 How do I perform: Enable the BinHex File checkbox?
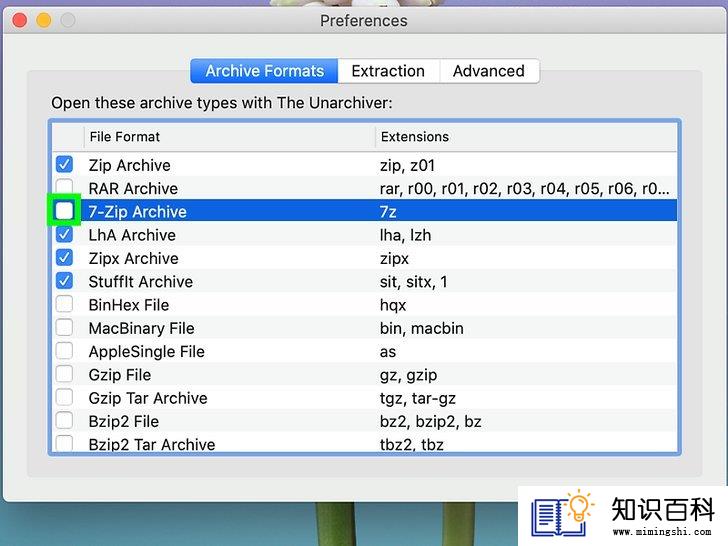pos(64,304)
